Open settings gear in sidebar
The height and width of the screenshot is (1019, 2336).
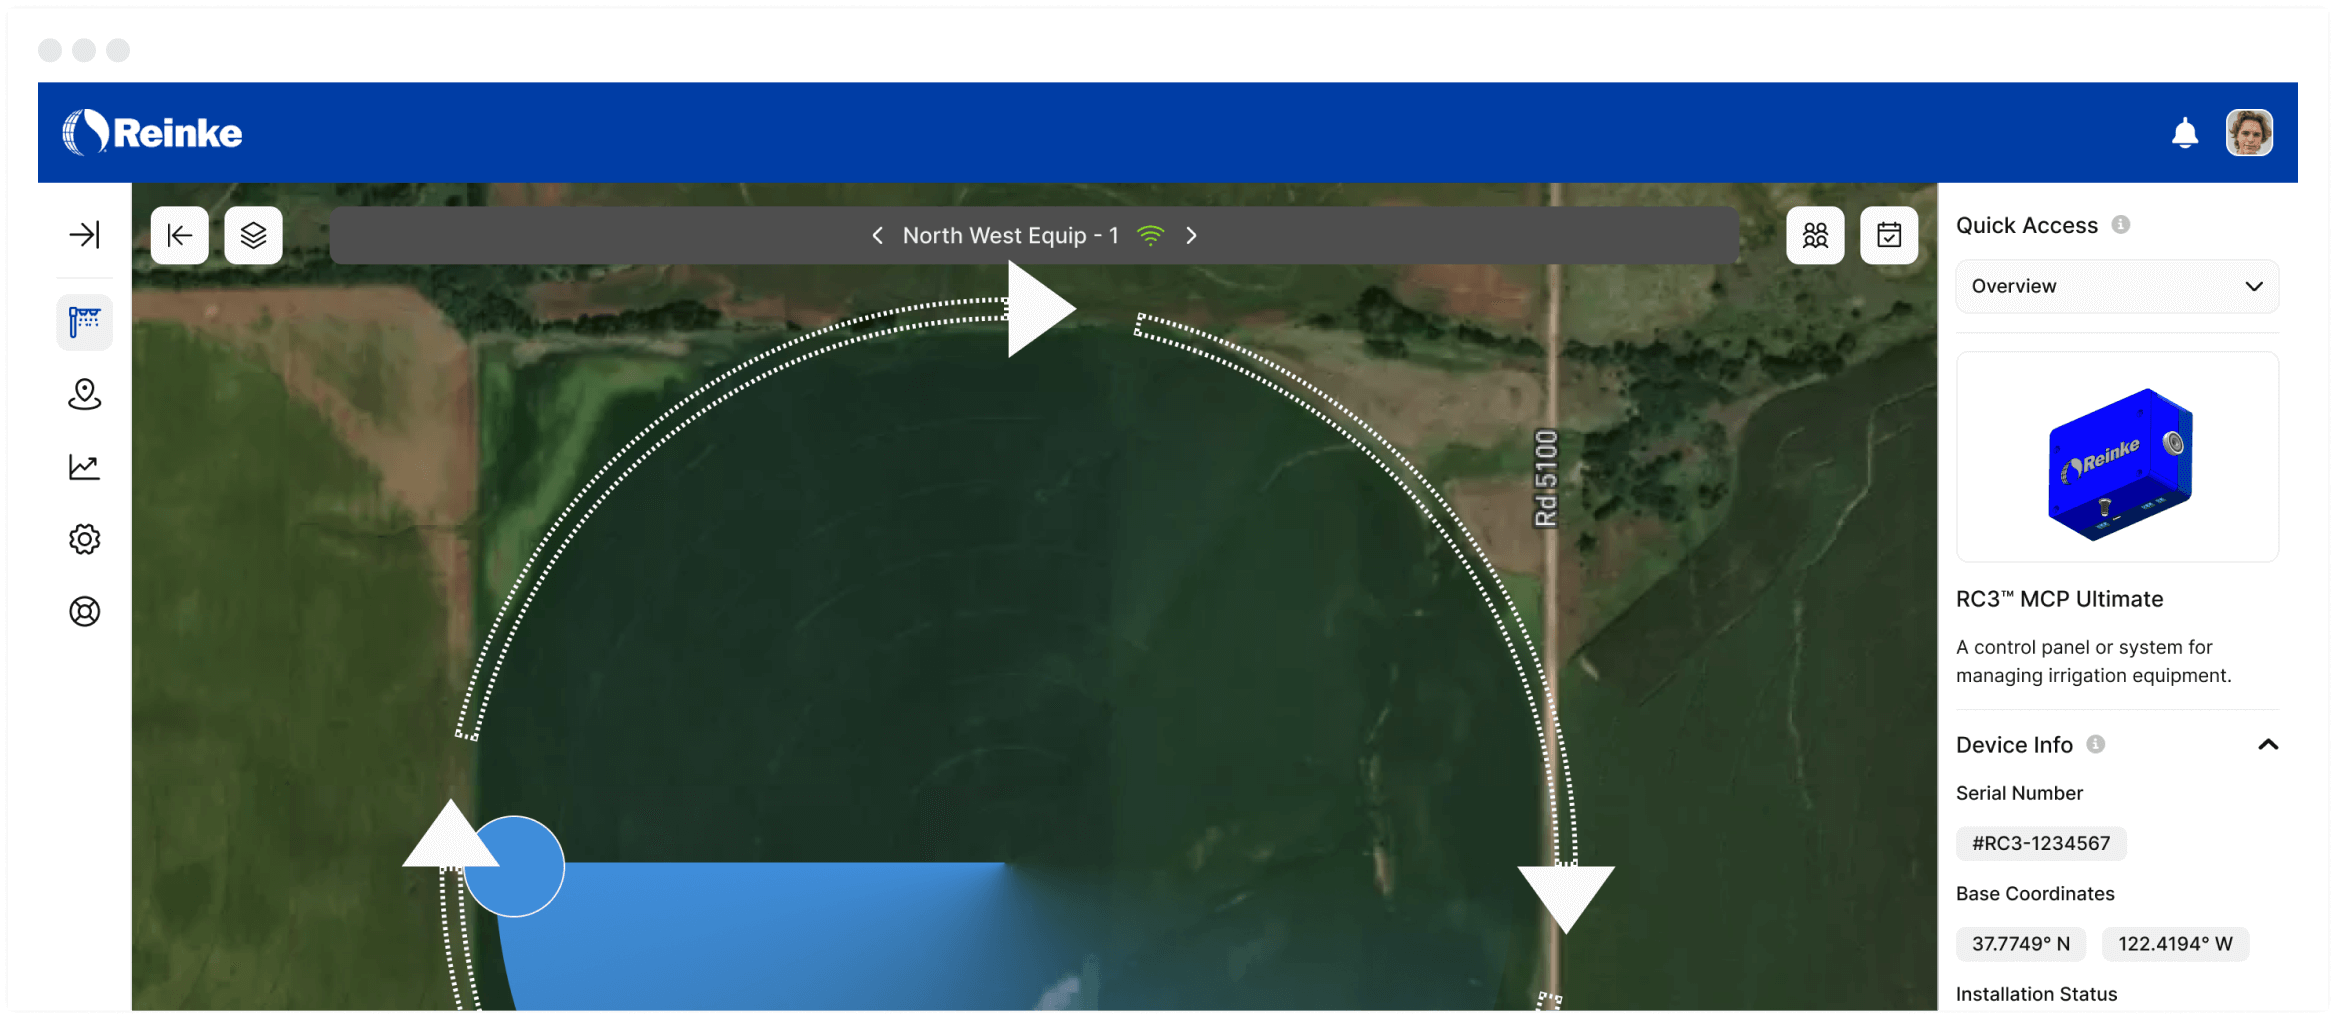(85, 539)
